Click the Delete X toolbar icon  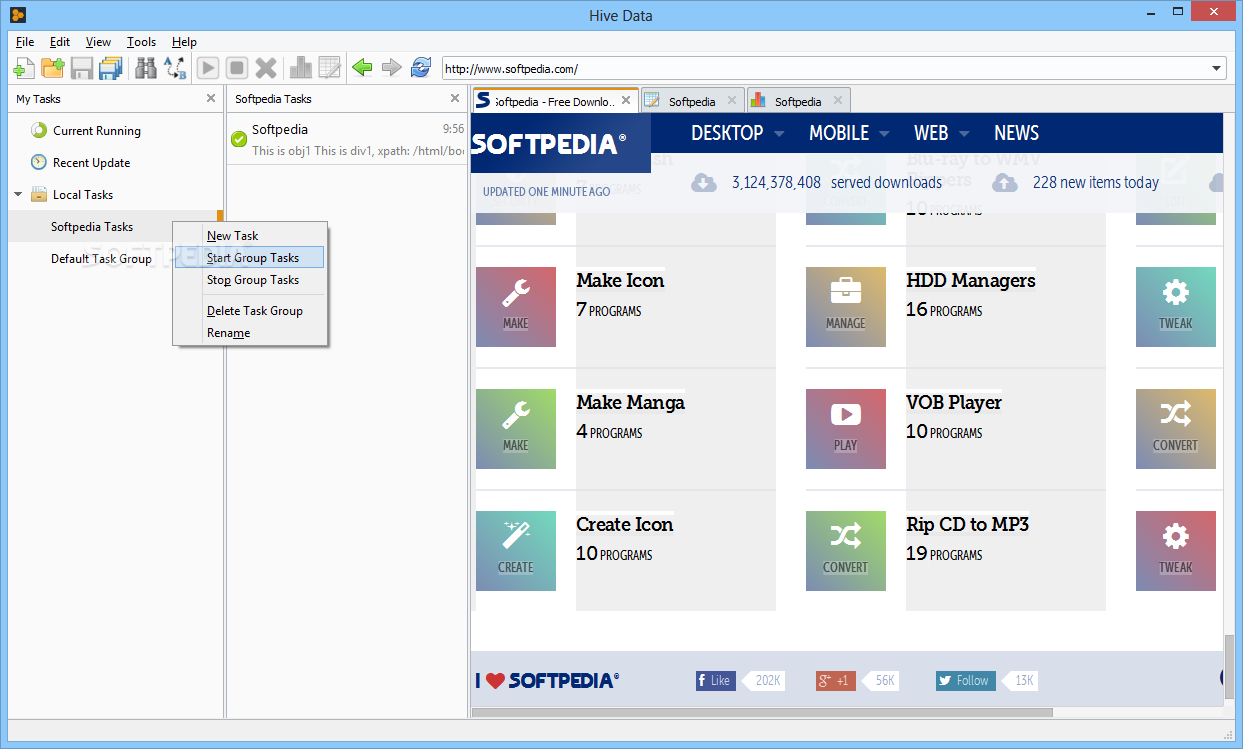click(x=266, y=68)
